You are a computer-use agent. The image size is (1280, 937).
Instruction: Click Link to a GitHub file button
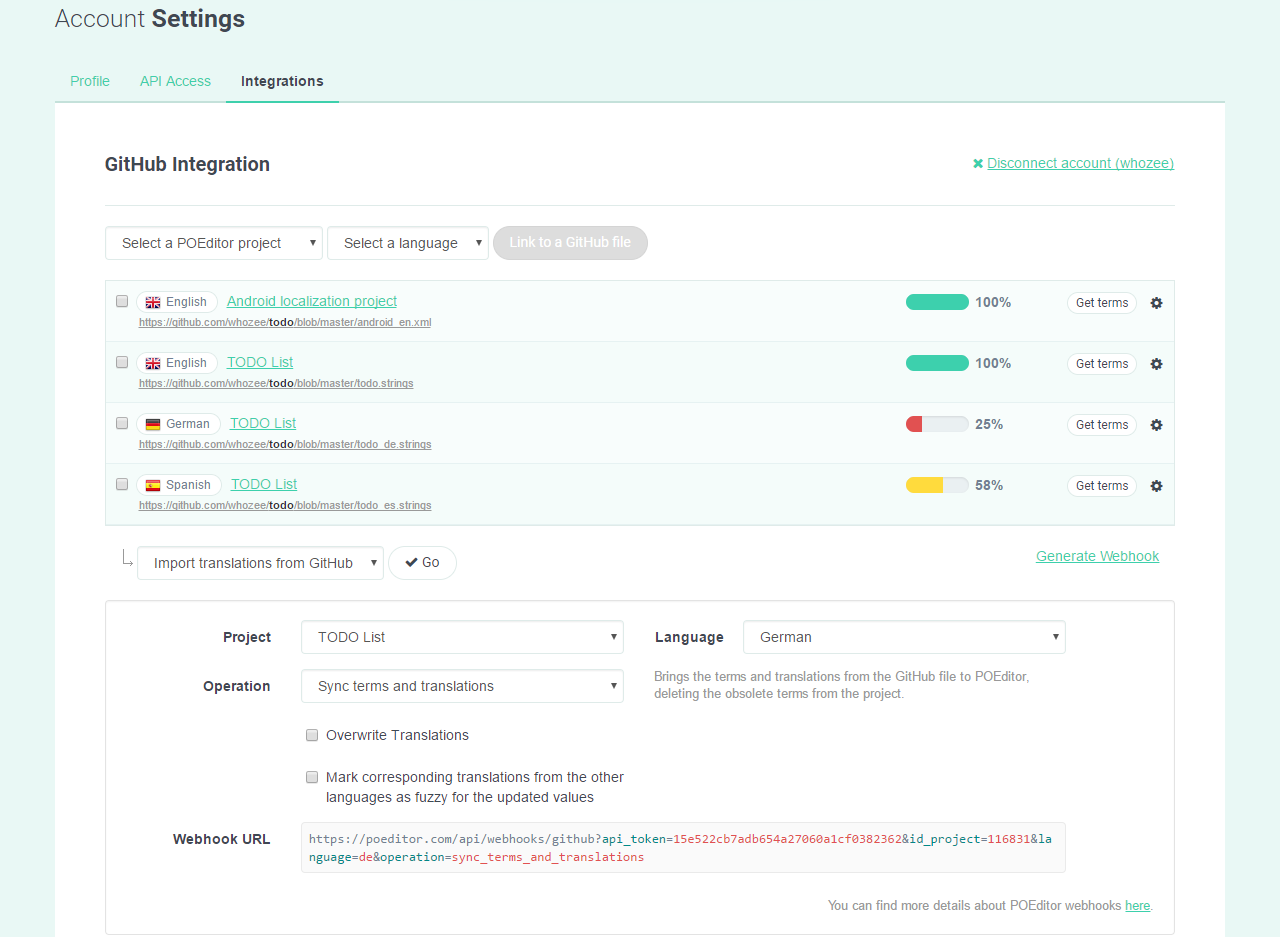pyautogui.click(x=570, y=243)
